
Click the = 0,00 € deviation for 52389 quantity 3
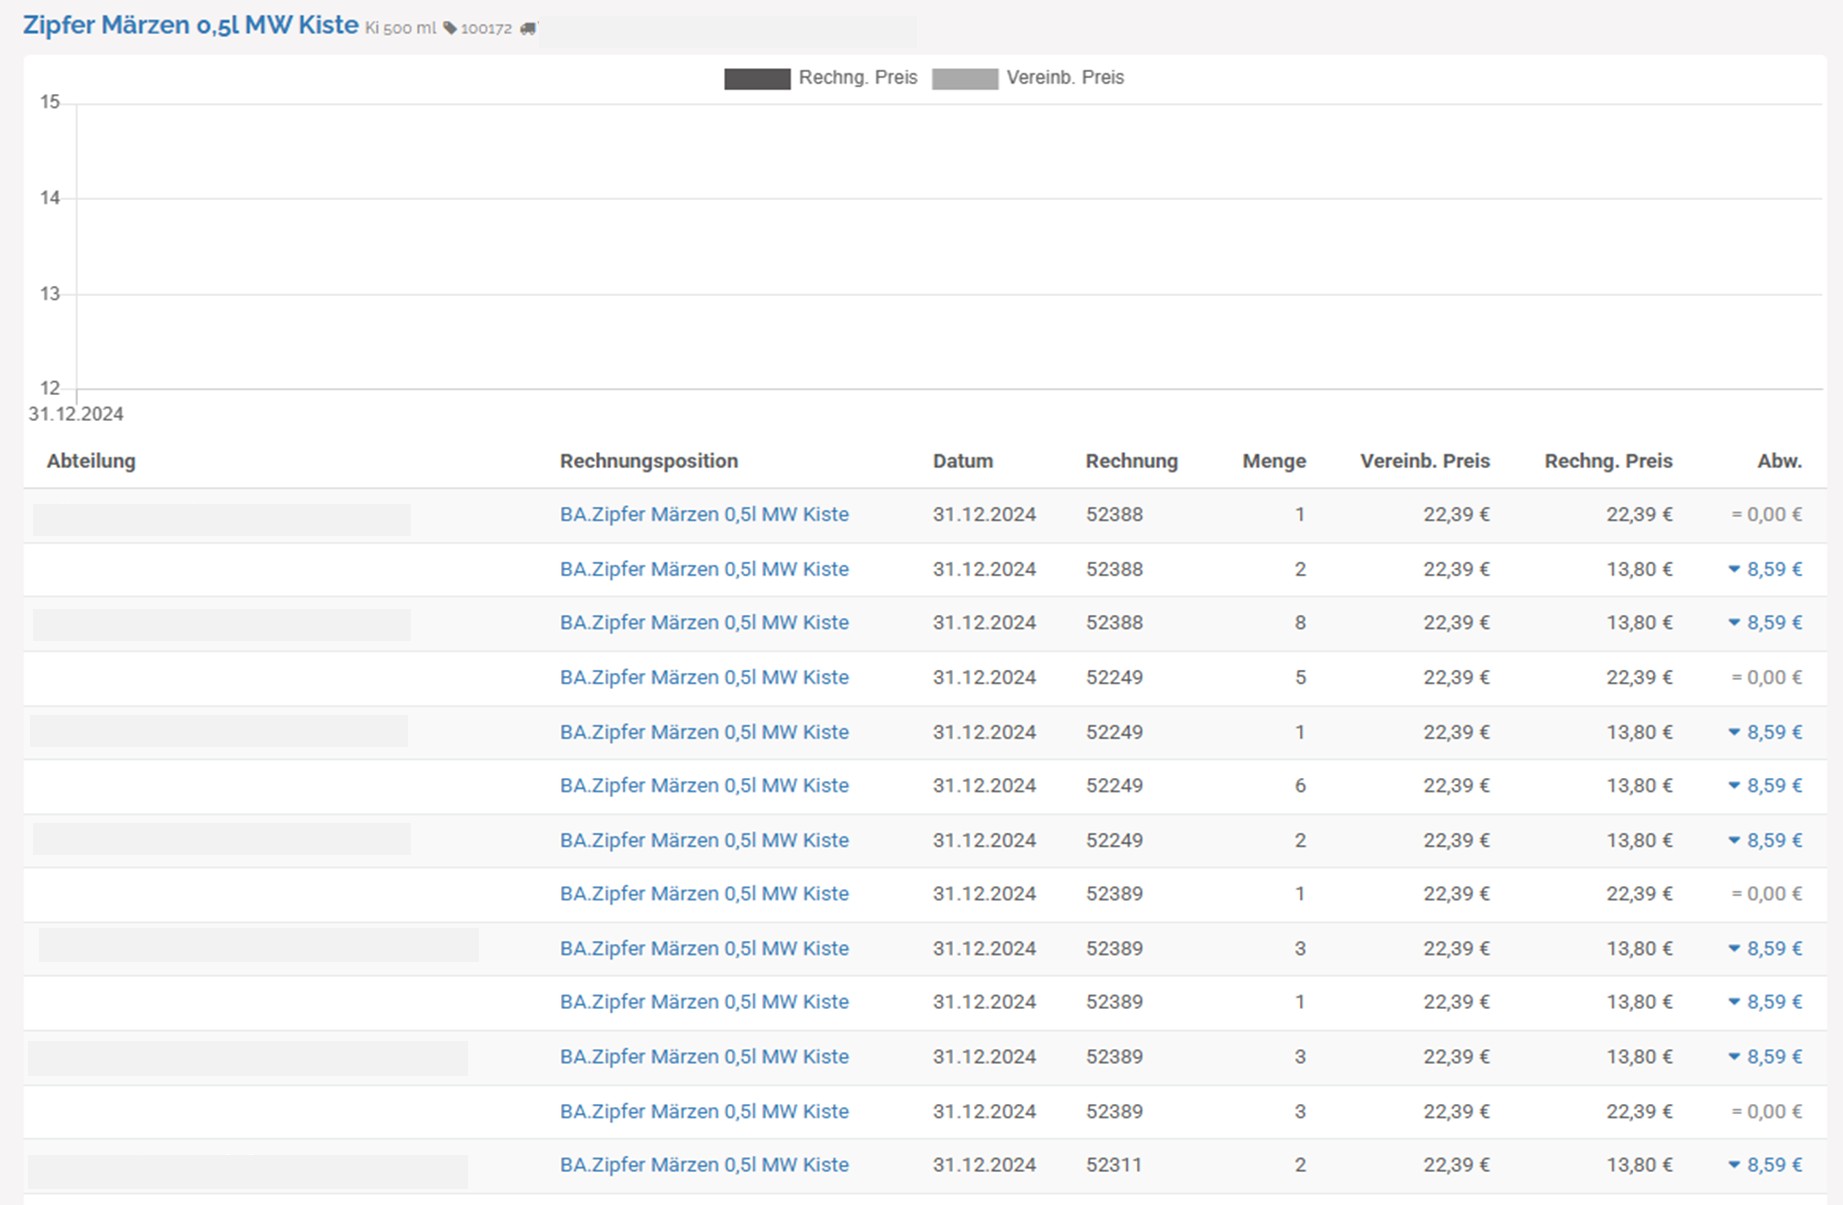tap(1766, 1111)
